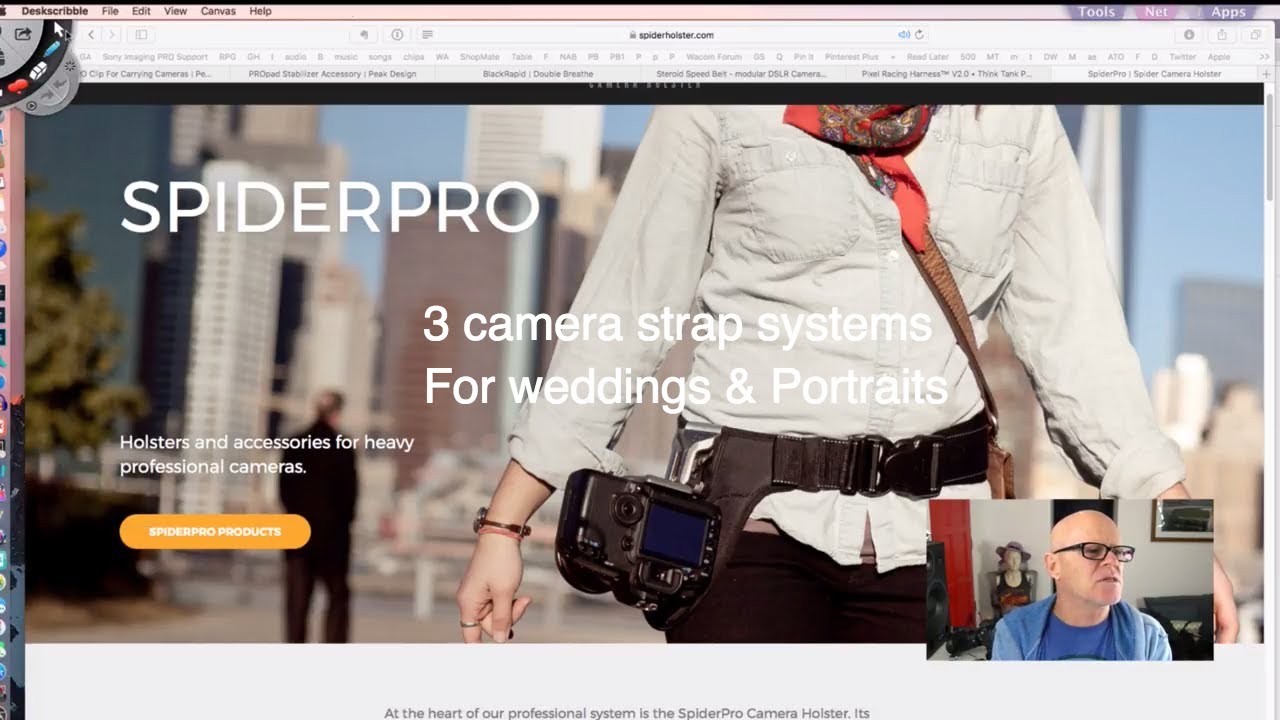Open the Tools tab at top right
This screenshot has width=1280, height=720.
point(1096,12)
